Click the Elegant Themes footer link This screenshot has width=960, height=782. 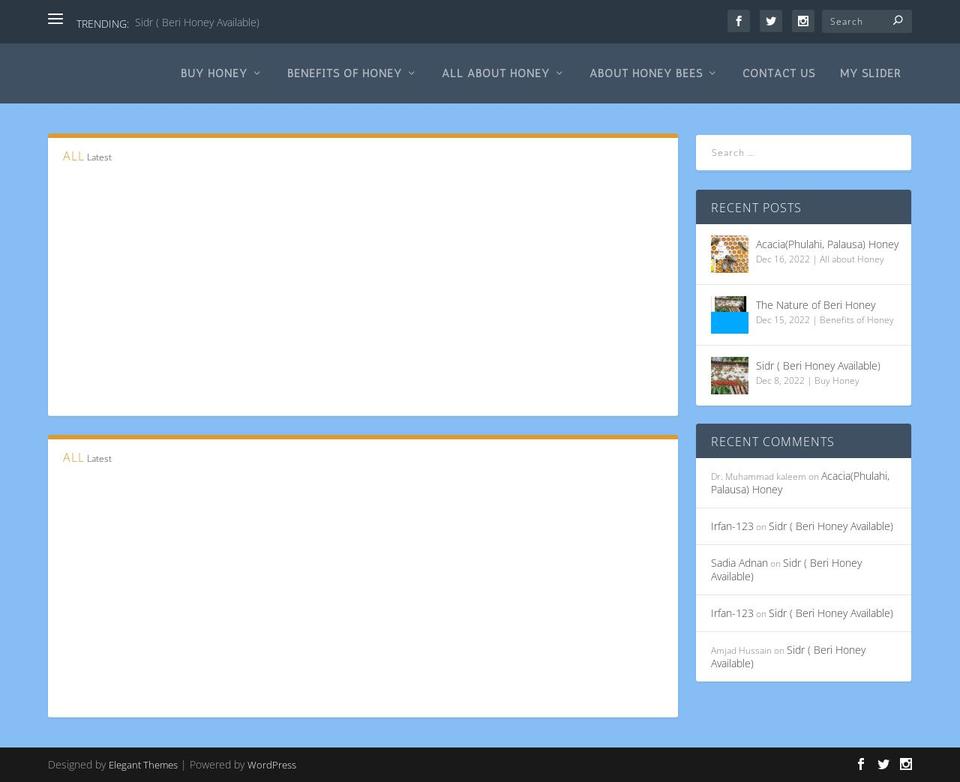(143, 765)
